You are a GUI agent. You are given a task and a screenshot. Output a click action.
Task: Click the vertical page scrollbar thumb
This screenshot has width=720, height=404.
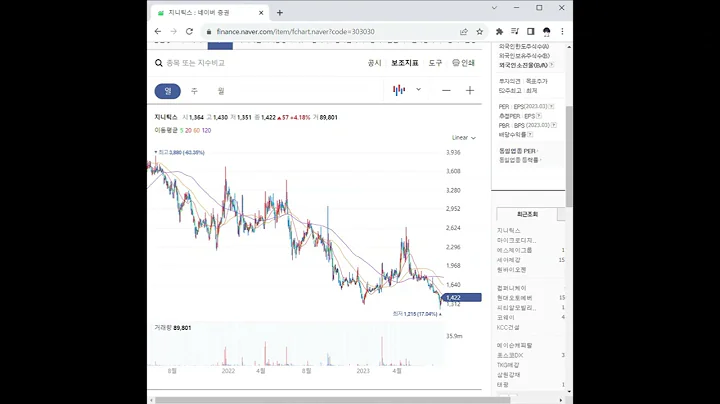coord(569,156)
